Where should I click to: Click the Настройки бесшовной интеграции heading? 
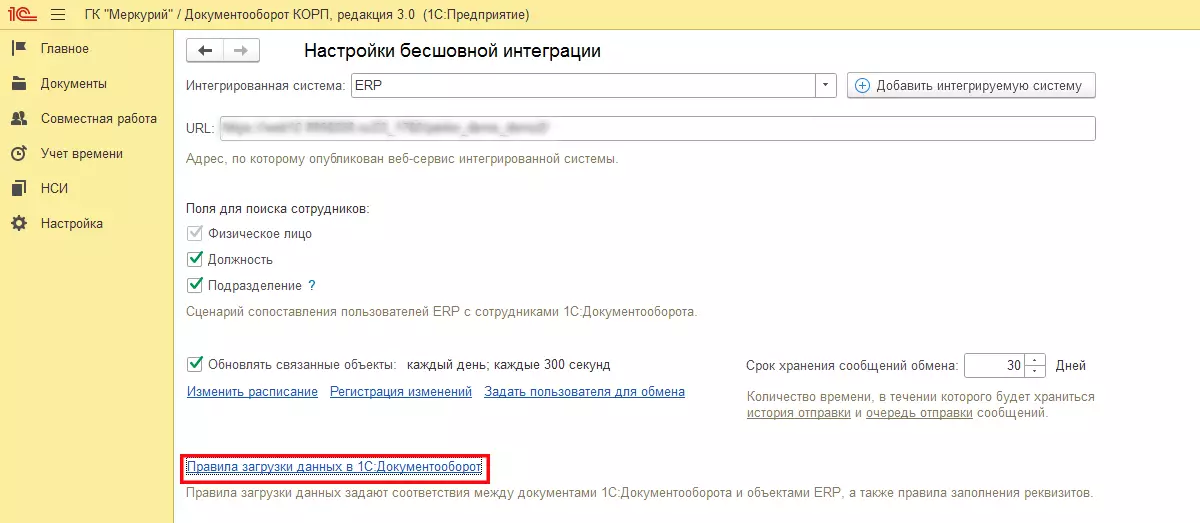[x=452, y=50]
